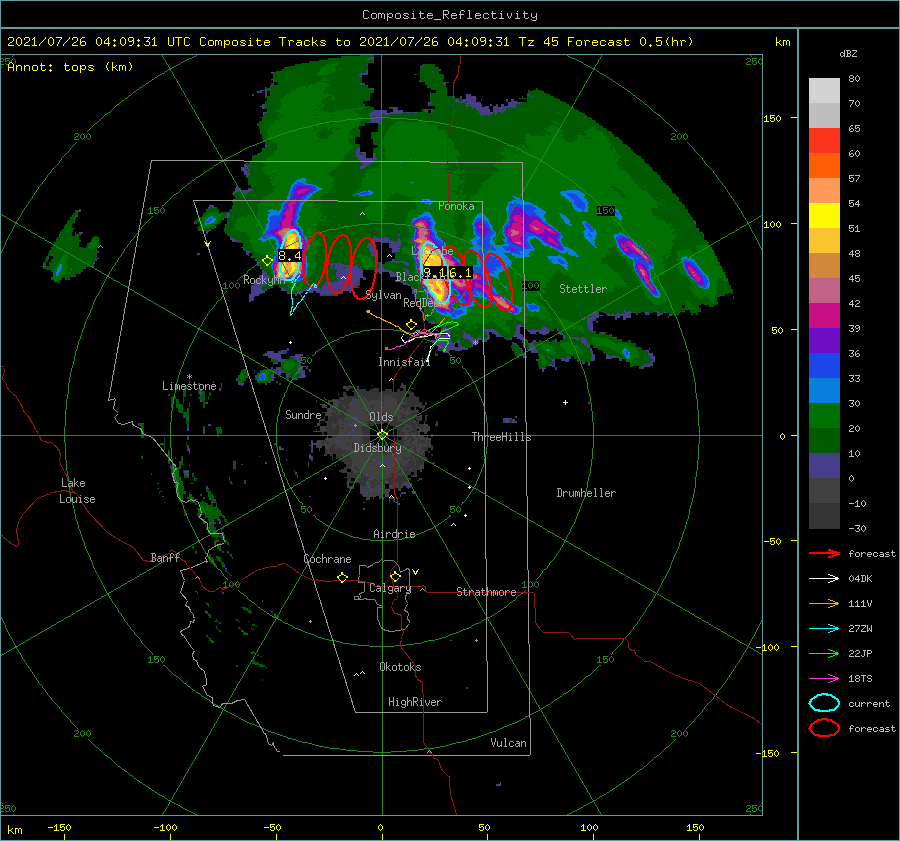
Task: Click the Lake Louise label
Action: pyautogui.click(x=77, y=491)
